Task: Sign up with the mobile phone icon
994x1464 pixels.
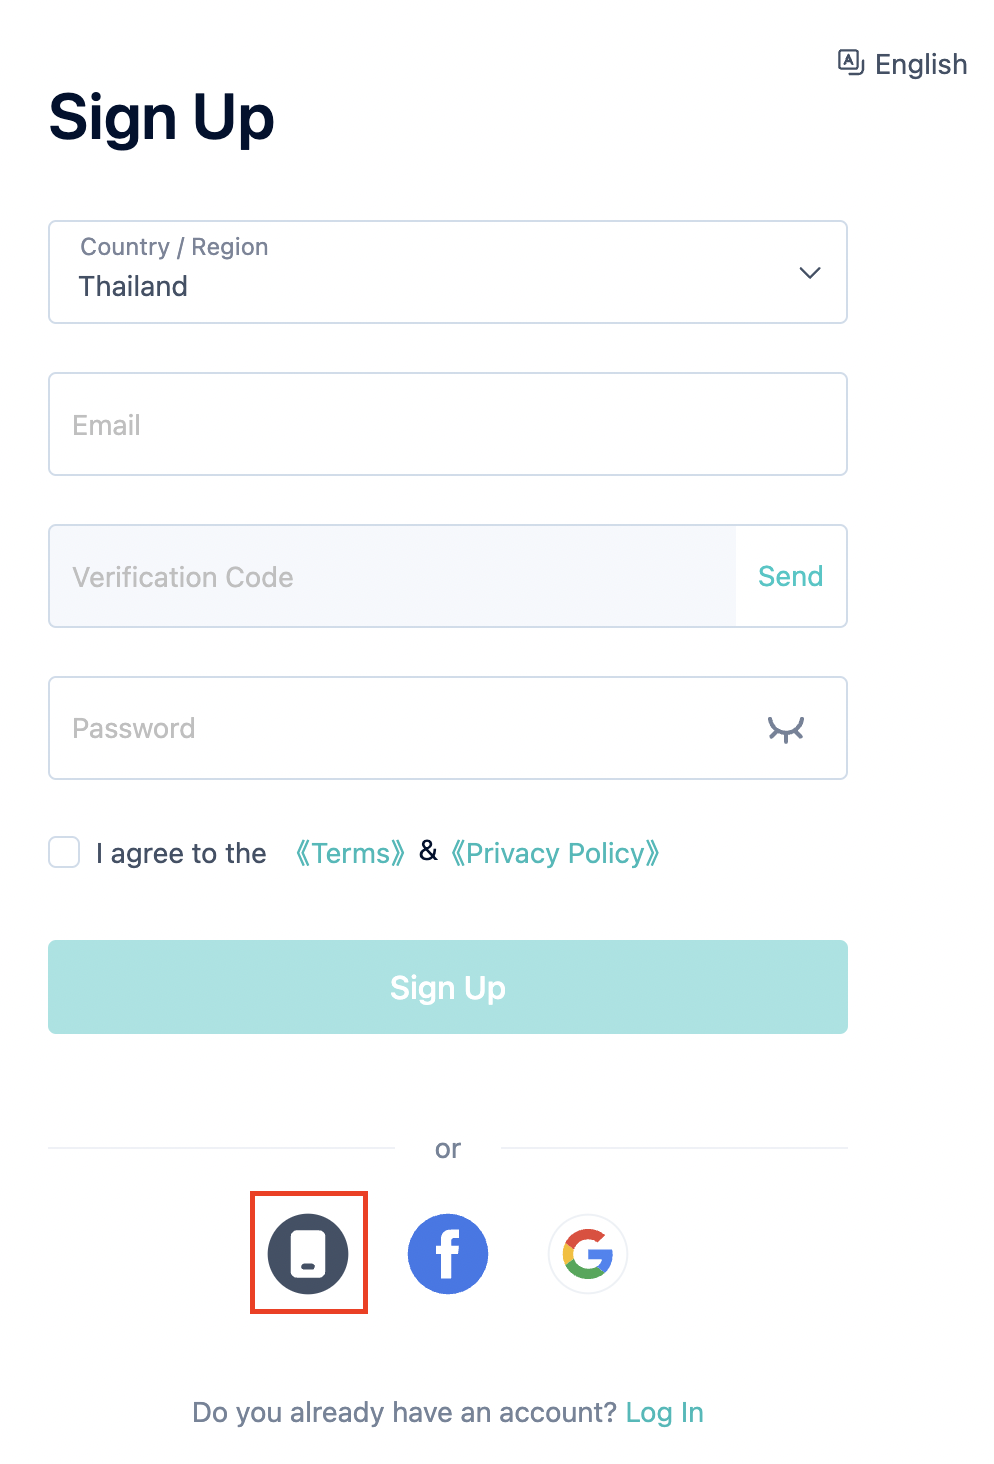Action: [308, 1253]
